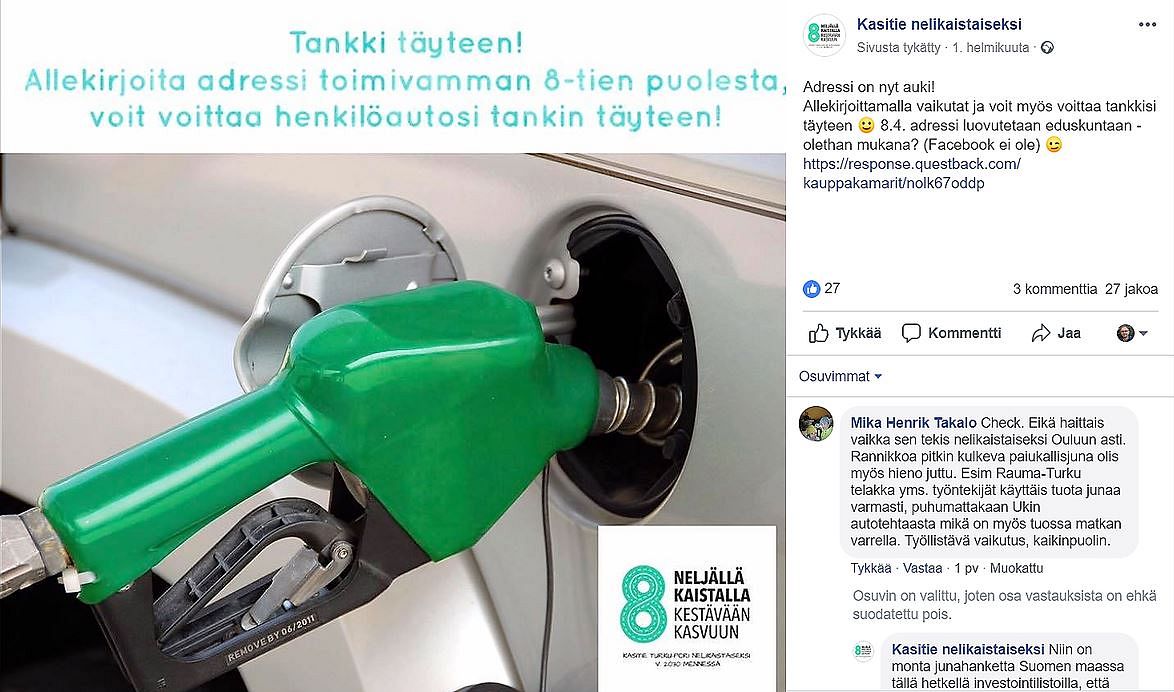
Task: Click the blue like reaction icon
Action: tap(811, 288)
